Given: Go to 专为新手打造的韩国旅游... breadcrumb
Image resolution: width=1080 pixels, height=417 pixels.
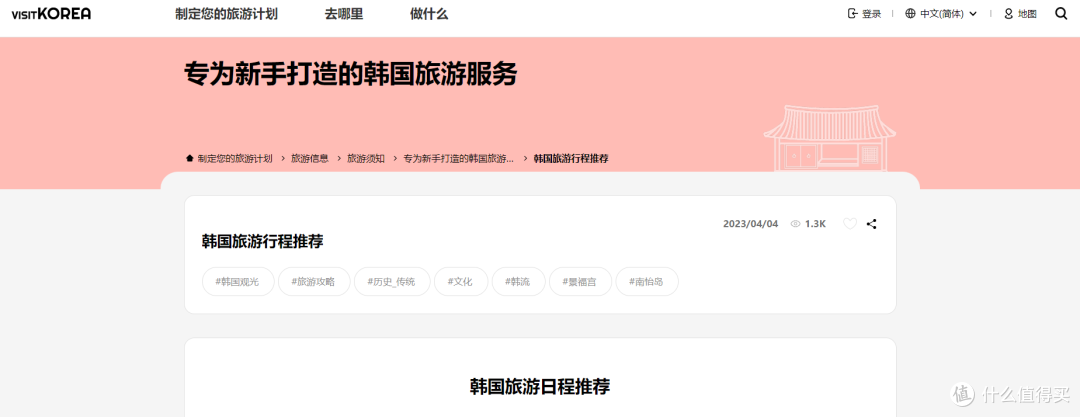Looking at the screenshot, I should click(459, 158).
